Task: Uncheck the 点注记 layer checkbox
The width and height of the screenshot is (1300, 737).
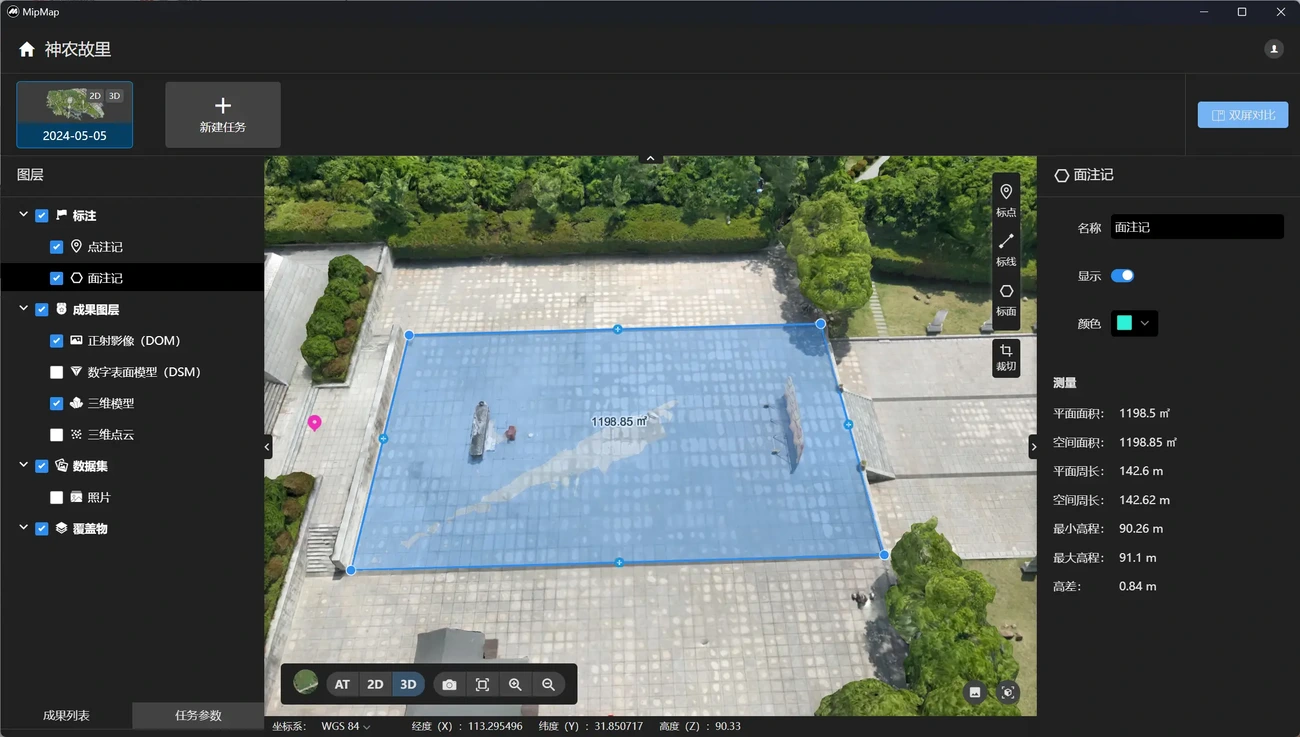Action: pos(57,247)
